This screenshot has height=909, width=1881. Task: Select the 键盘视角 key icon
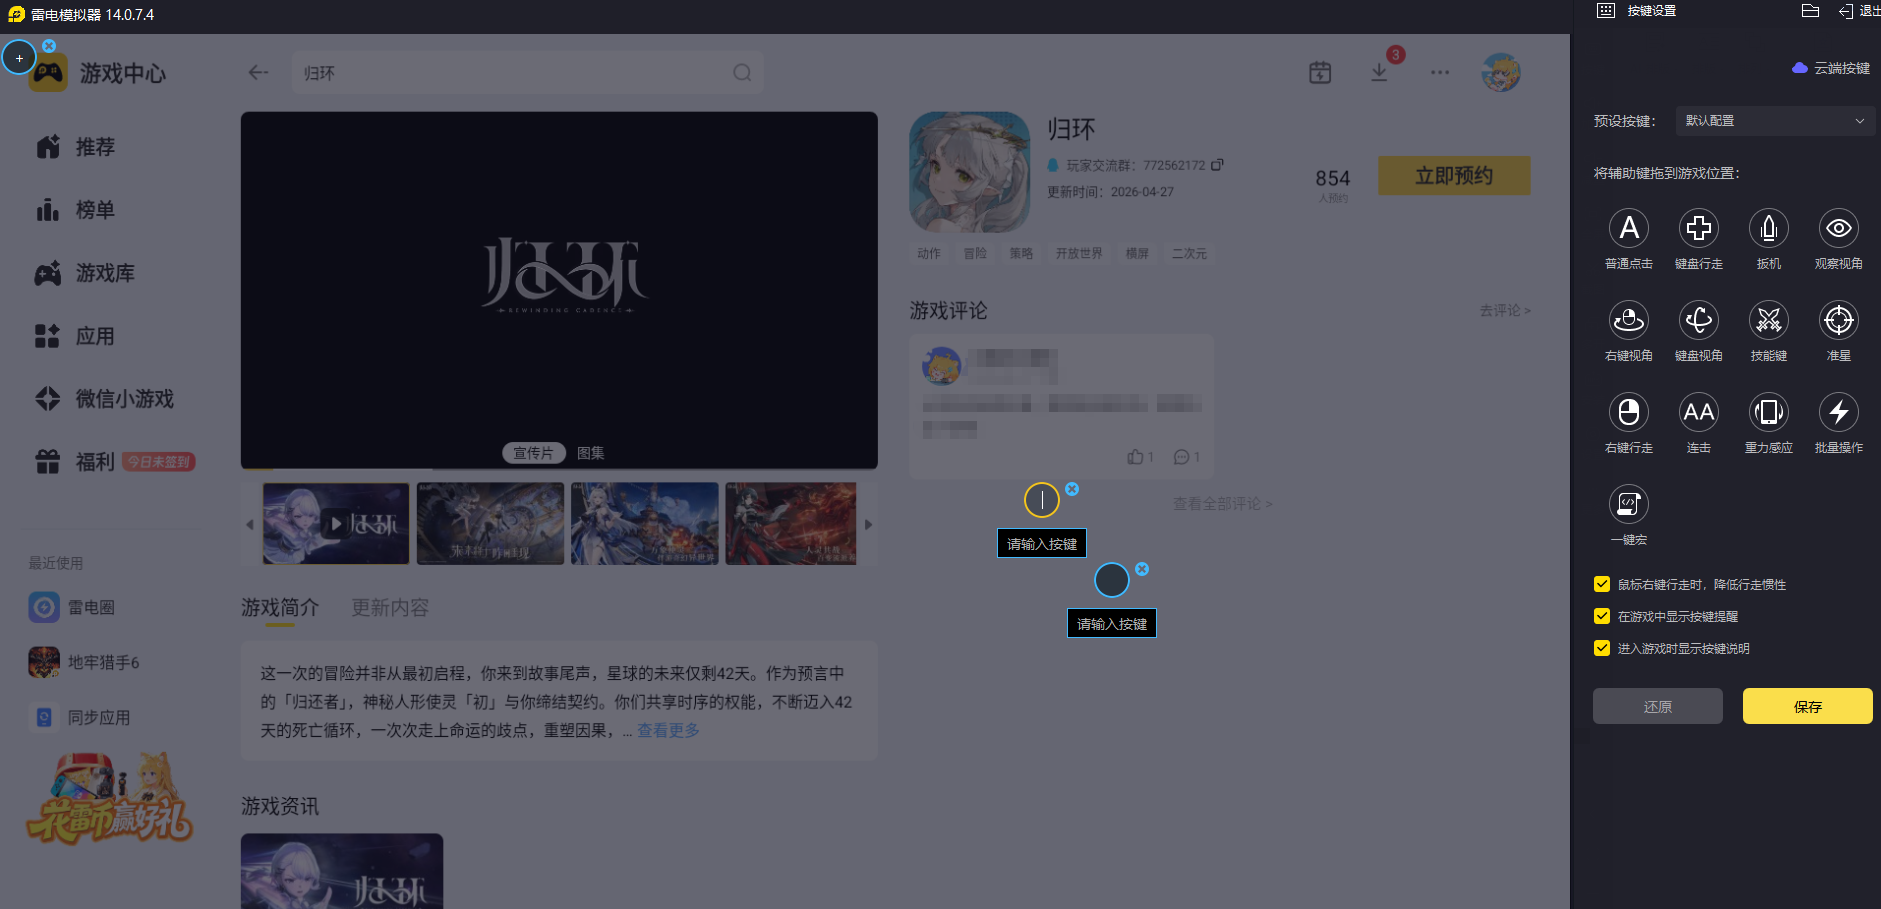pos(1699,320)
